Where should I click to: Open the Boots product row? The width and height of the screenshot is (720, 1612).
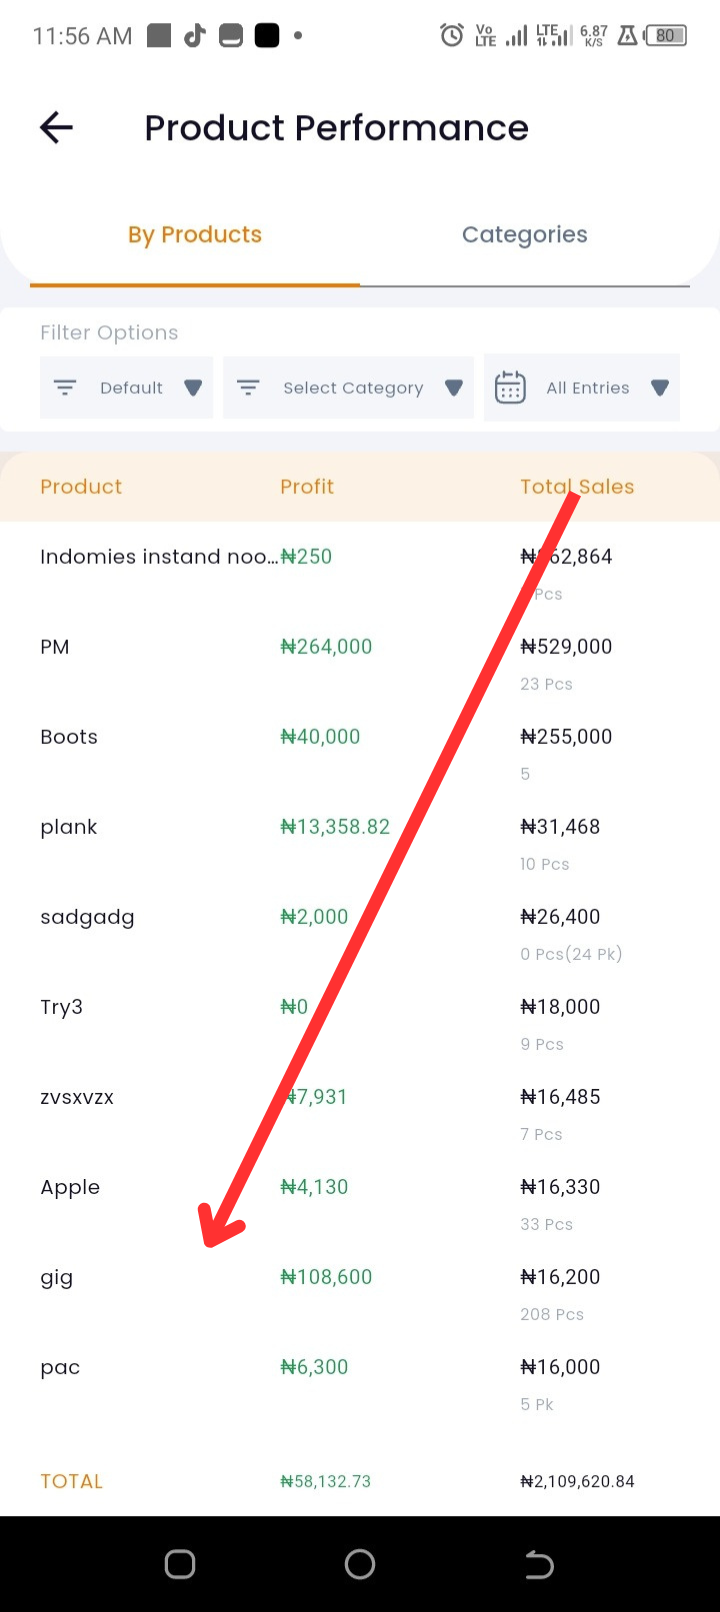click(360, 752)
